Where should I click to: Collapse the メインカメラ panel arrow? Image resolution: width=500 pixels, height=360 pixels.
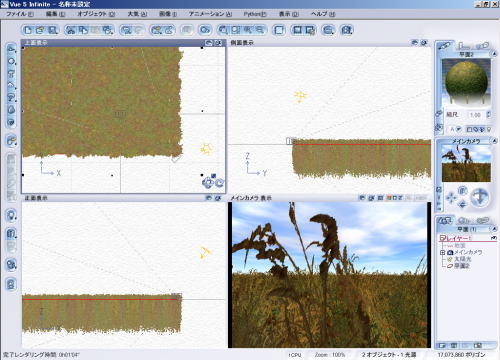click(x=494, y=141)
